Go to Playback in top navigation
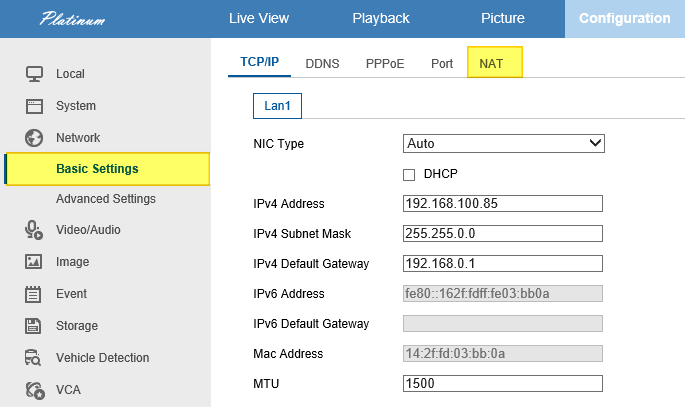 click(380, 18)
